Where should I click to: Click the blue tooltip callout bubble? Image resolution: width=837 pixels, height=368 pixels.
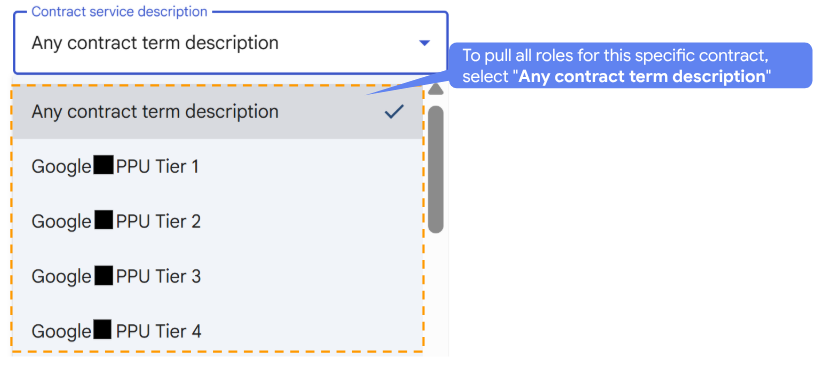tap(630, 66)
